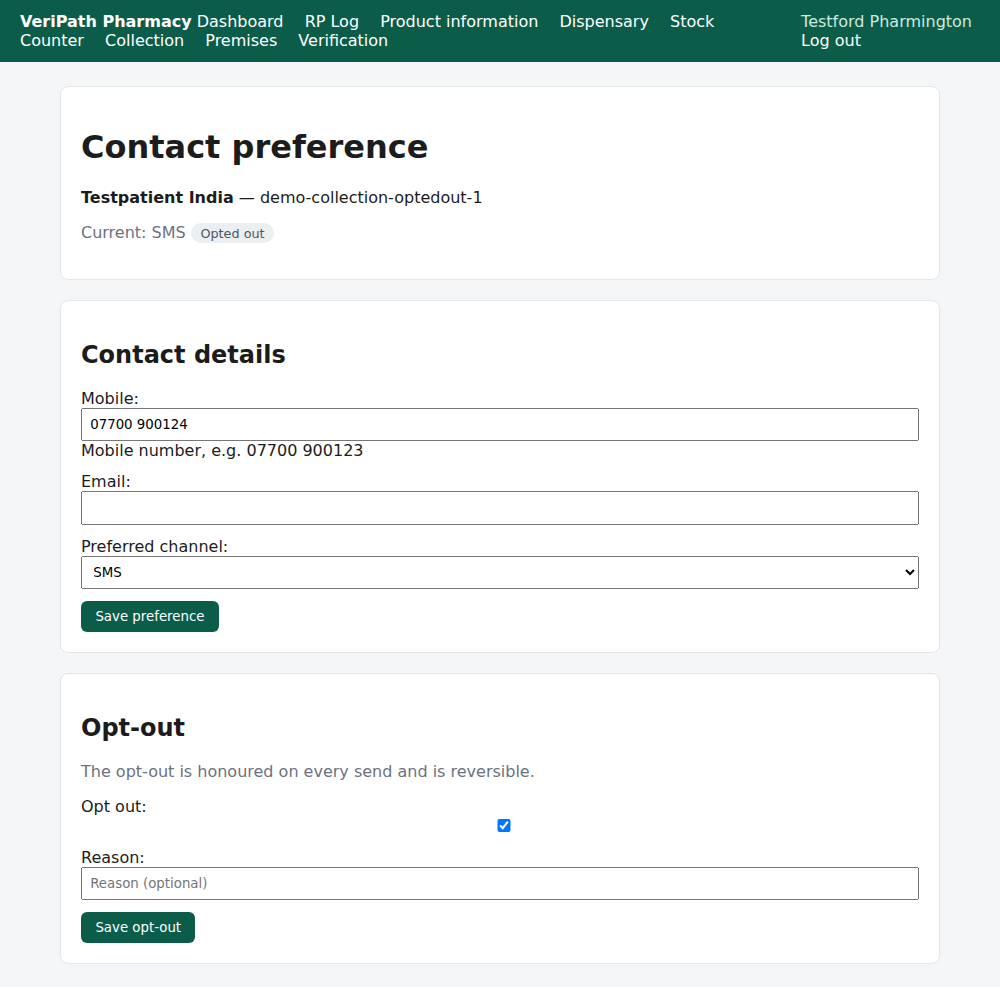Navigate to Dispensary
This screenshot has width=1000, height=987.
click(604, 21)
